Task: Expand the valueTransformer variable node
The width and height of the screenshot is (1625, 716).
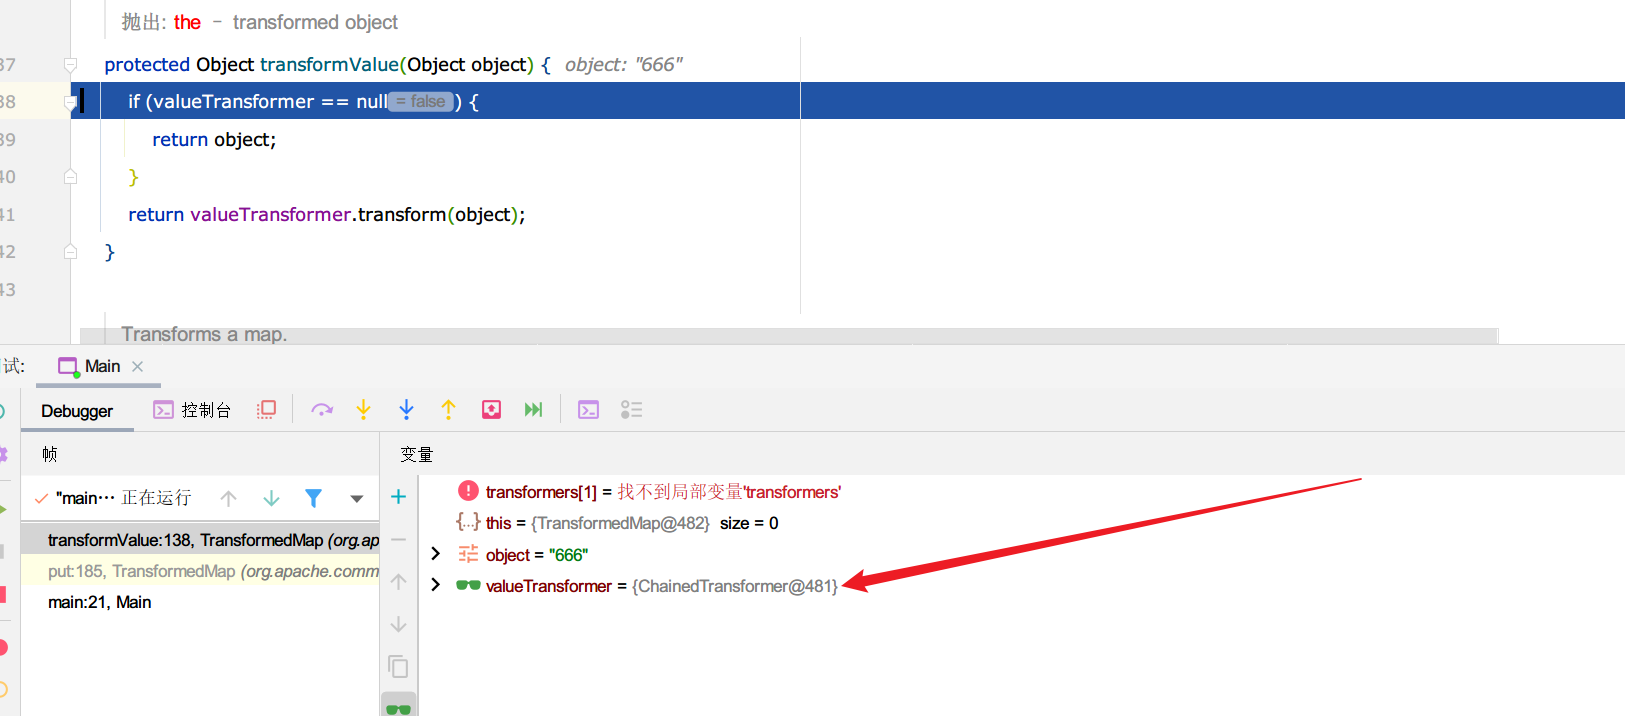Action: click(x=435, y=585)
